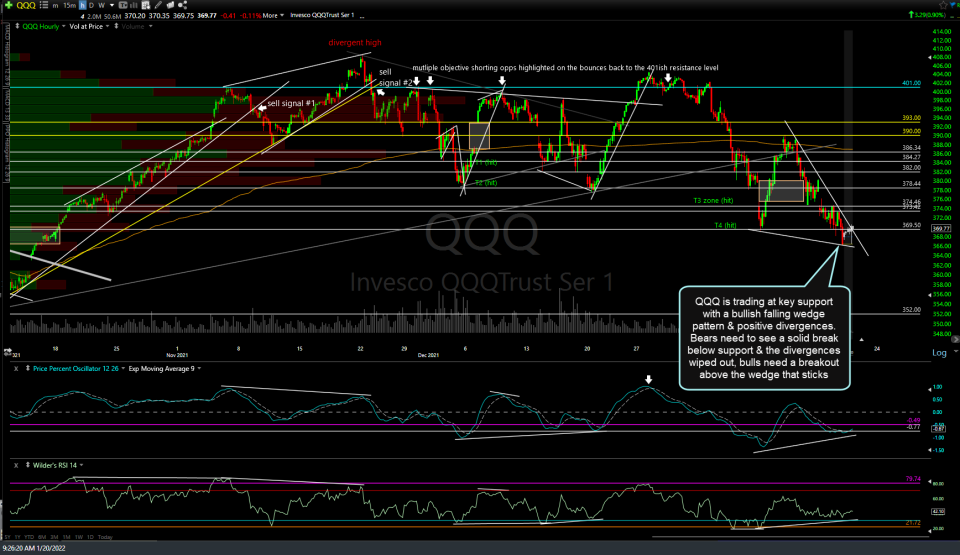Viewport: 960px width, 555px height.
Task: Select the D daily timeframe button
Action: tap(91, 5)
